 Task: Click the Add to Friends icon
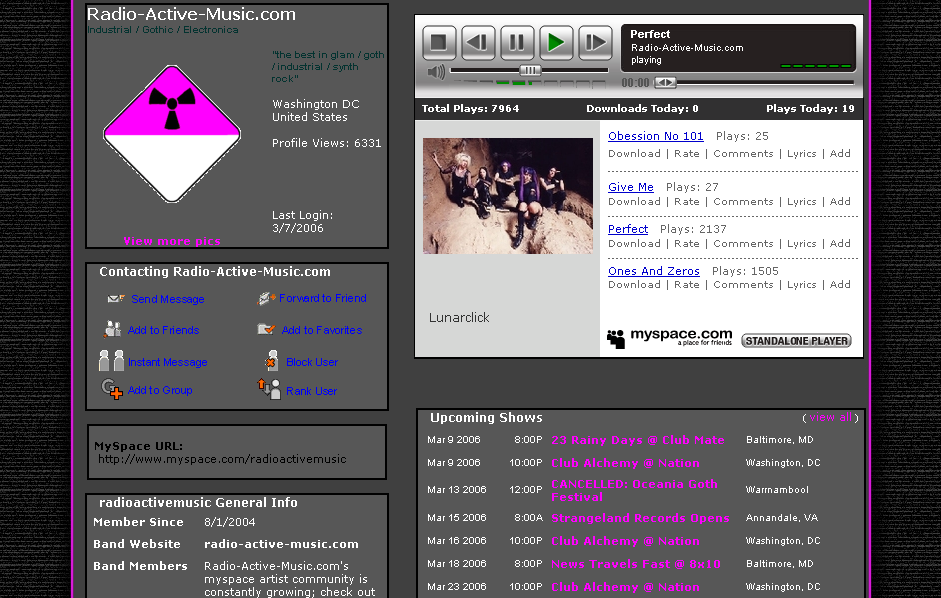tap(112, 329)
